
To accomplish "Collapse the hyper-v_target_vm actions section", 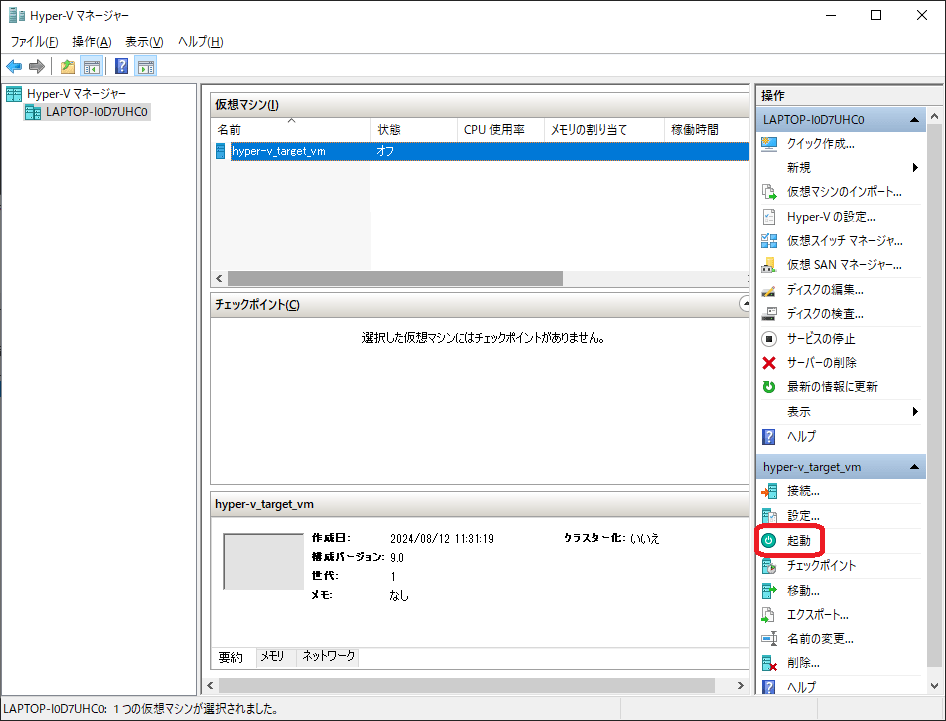I will pos(914,467).
